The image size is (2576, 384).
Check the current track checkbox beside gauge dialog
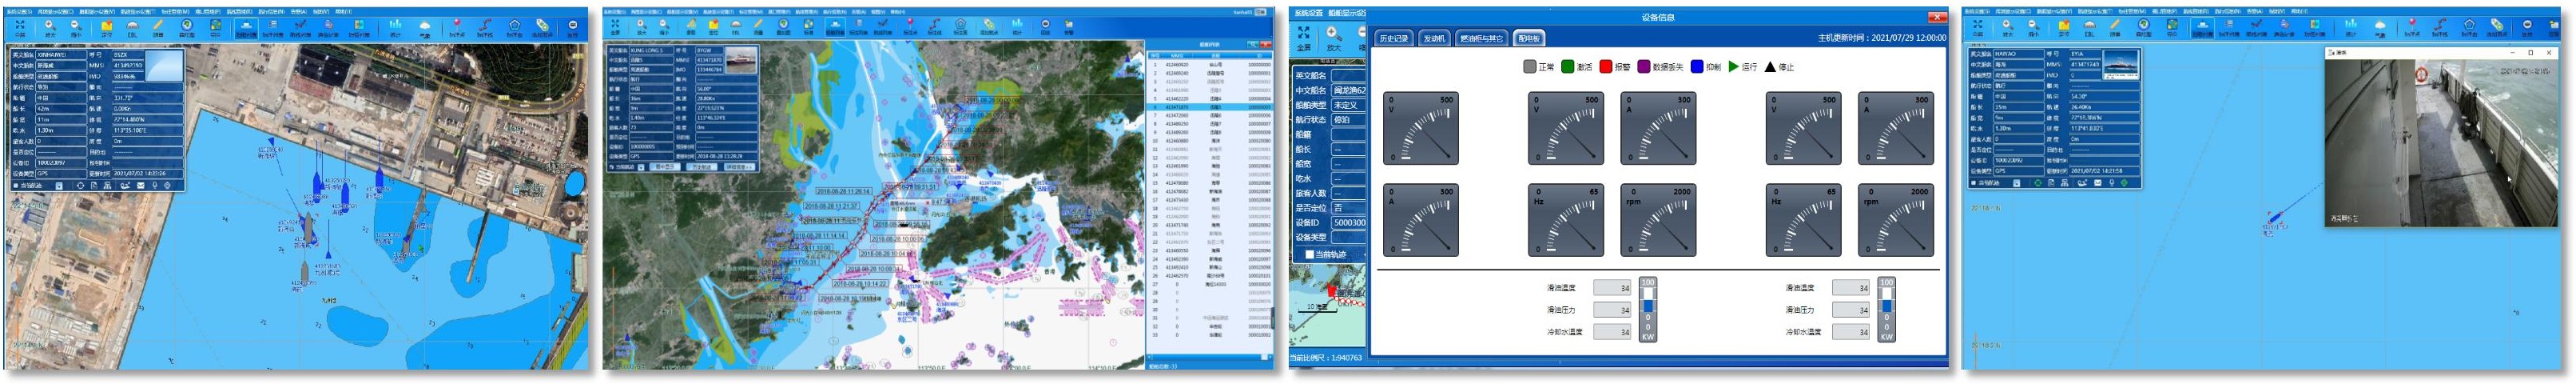pyautogui.click(x=1310, y=254)
